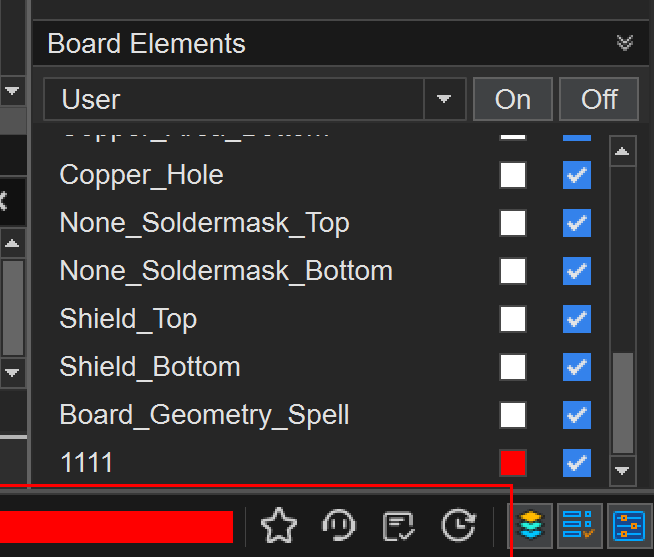Open the stacked layers panel icon

coord(532,524)
